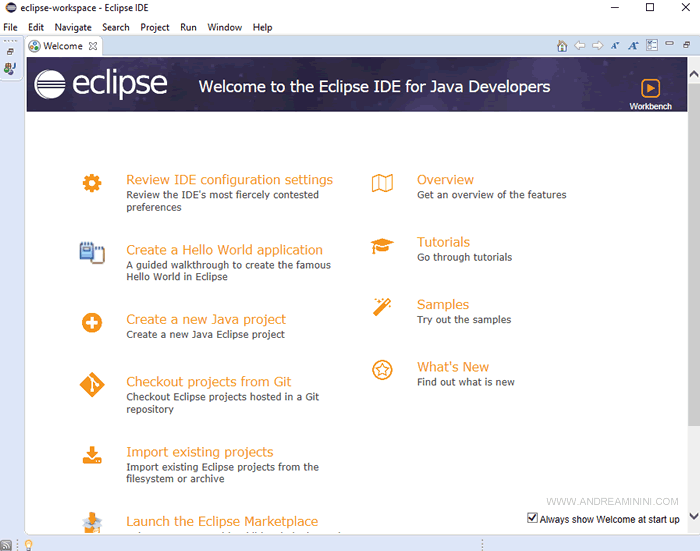
Task: Open the Project menu
Action: pos(155,27)
